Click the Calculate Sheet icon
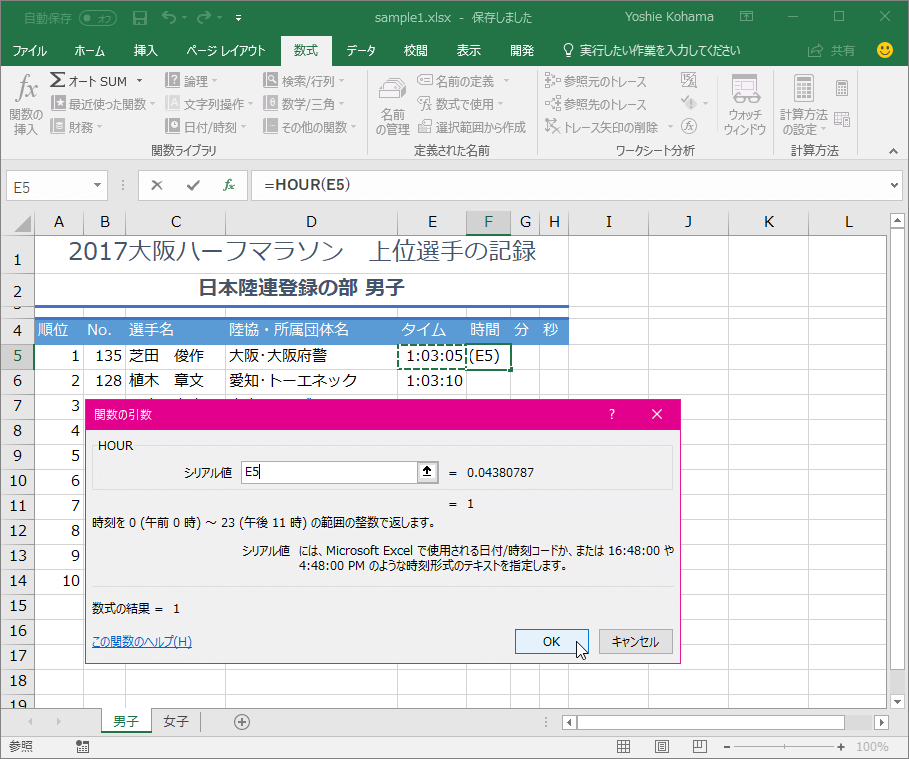The width and height of the screenshot is (909, 759). (x=842, y=119)
